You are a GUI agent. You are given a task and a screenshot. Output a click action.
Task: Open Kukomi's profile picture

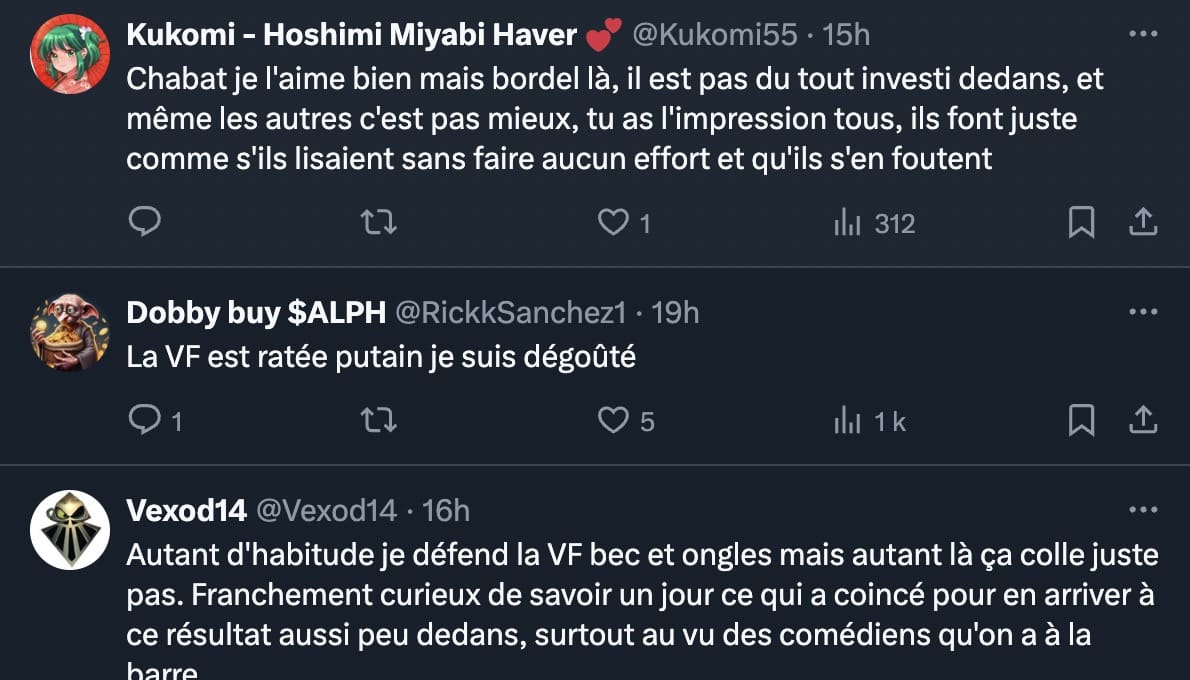[70, 54]
